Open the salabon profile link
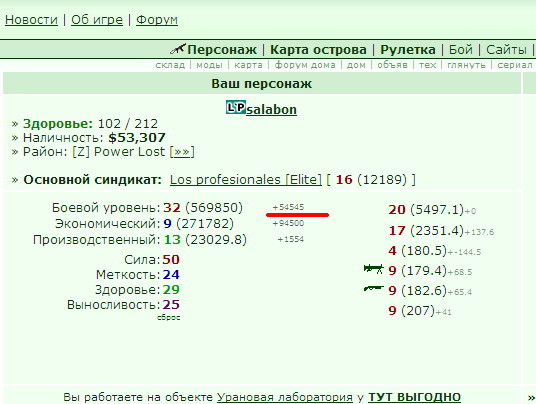 271,110
